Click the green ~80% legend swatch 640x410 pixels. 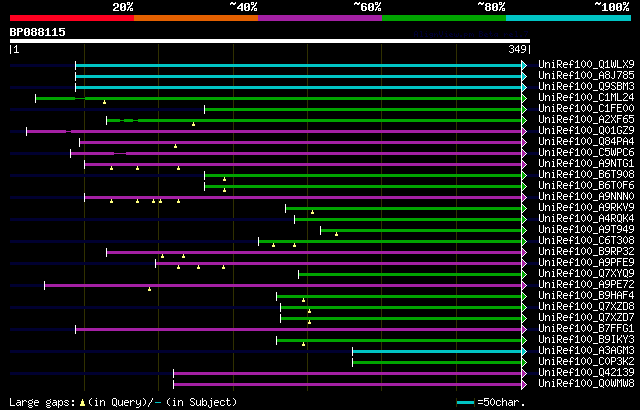point(444,18)
